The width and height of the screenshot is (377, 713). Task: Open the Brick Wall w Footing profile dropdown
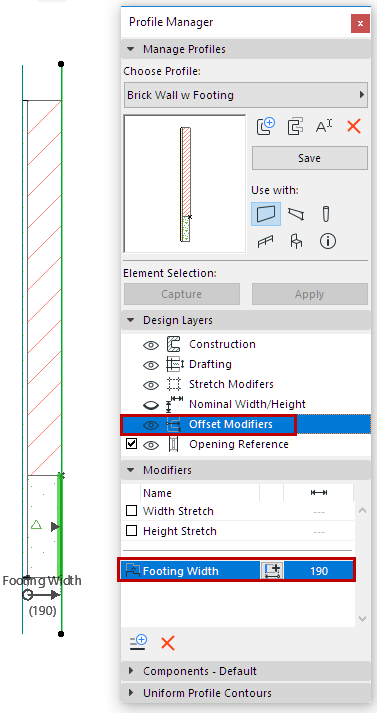pyautogui.click(x=246, y=95)
